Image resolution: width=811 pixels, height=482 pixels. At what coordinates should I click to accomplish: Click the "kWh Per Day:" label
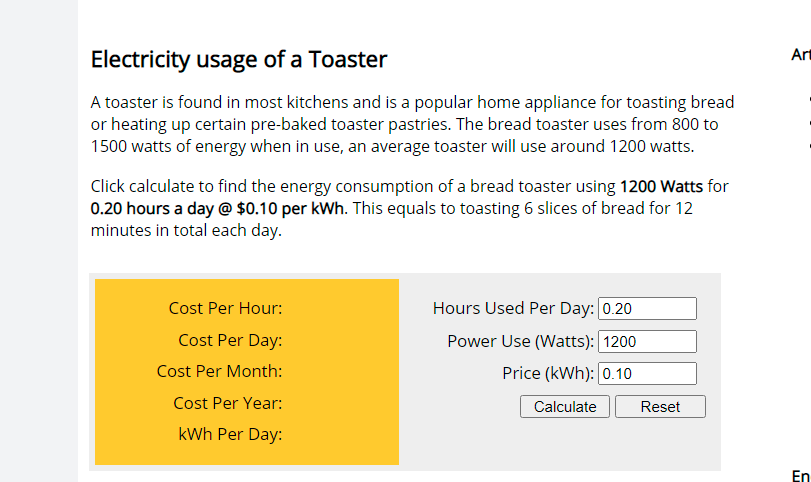pos(230,434)
